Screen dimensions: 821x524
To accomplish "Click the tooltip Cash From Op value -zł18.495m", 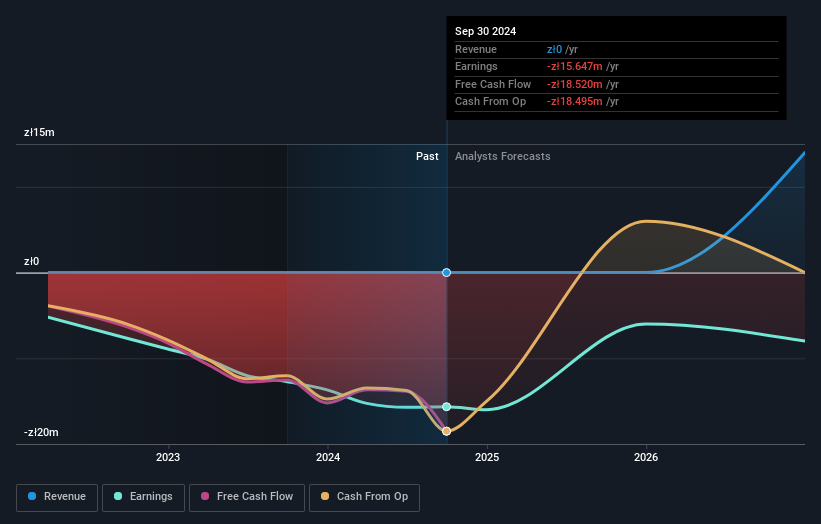I will (x=574, y=102).
